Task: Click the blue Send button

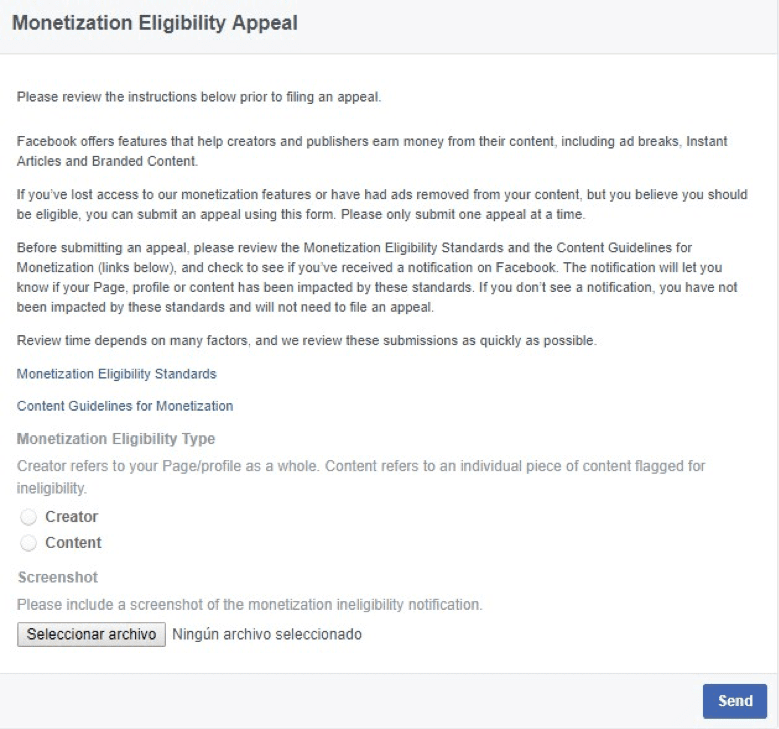Action: 734,701
